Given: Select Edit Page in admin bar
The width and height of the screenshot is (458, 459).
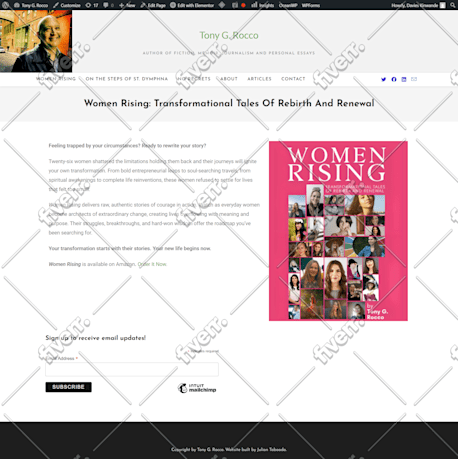Looking at the screenshot, I should (x=153, y=5).
